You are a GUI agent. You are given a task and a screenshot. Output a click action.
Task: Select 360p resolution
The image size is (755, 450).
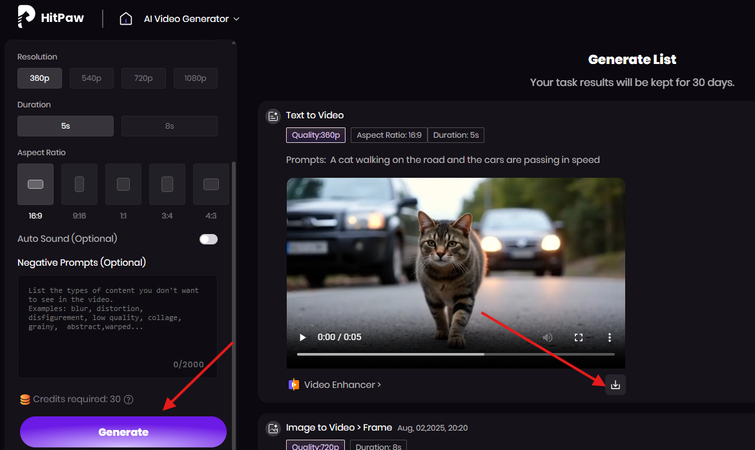pos(39,78)
